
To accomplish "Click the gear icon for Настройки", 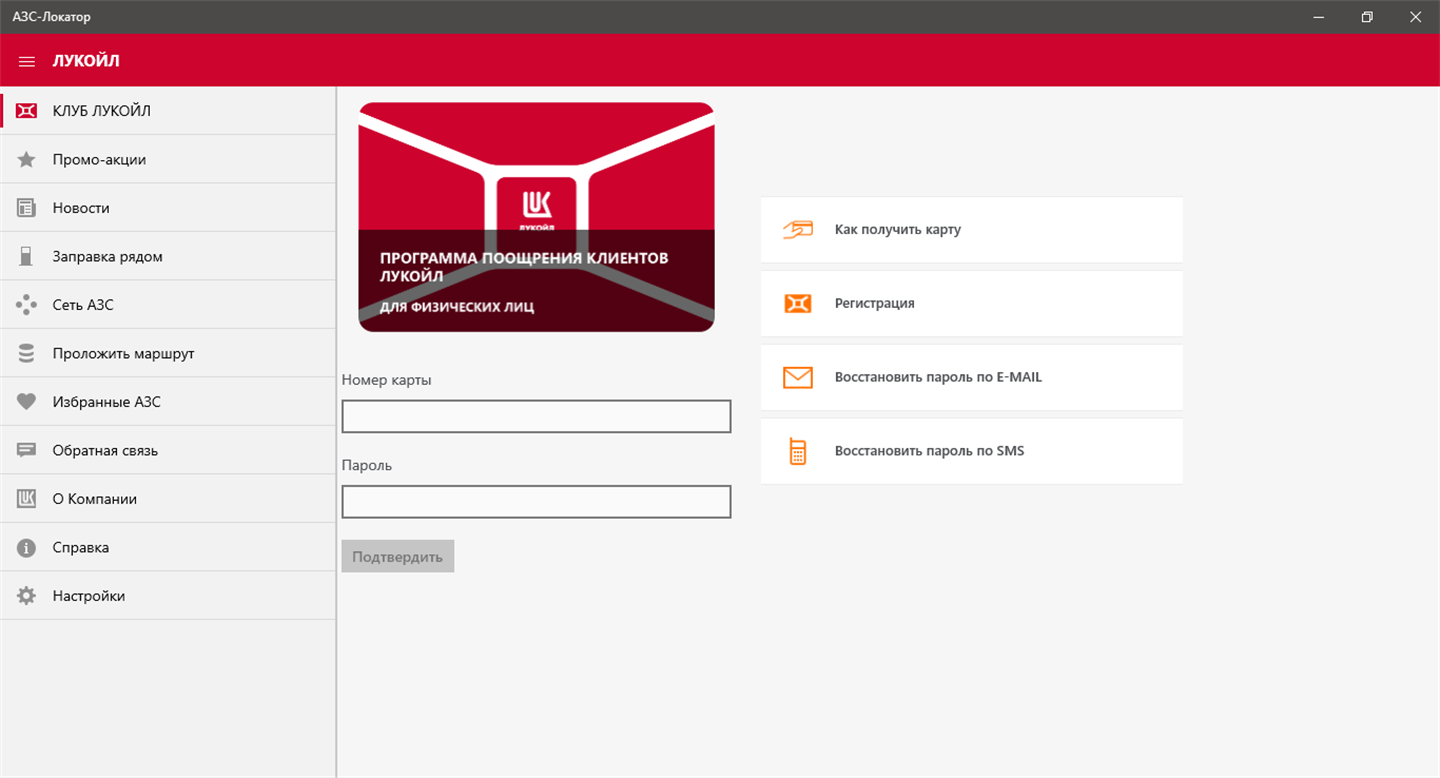I will coord(27,596).
